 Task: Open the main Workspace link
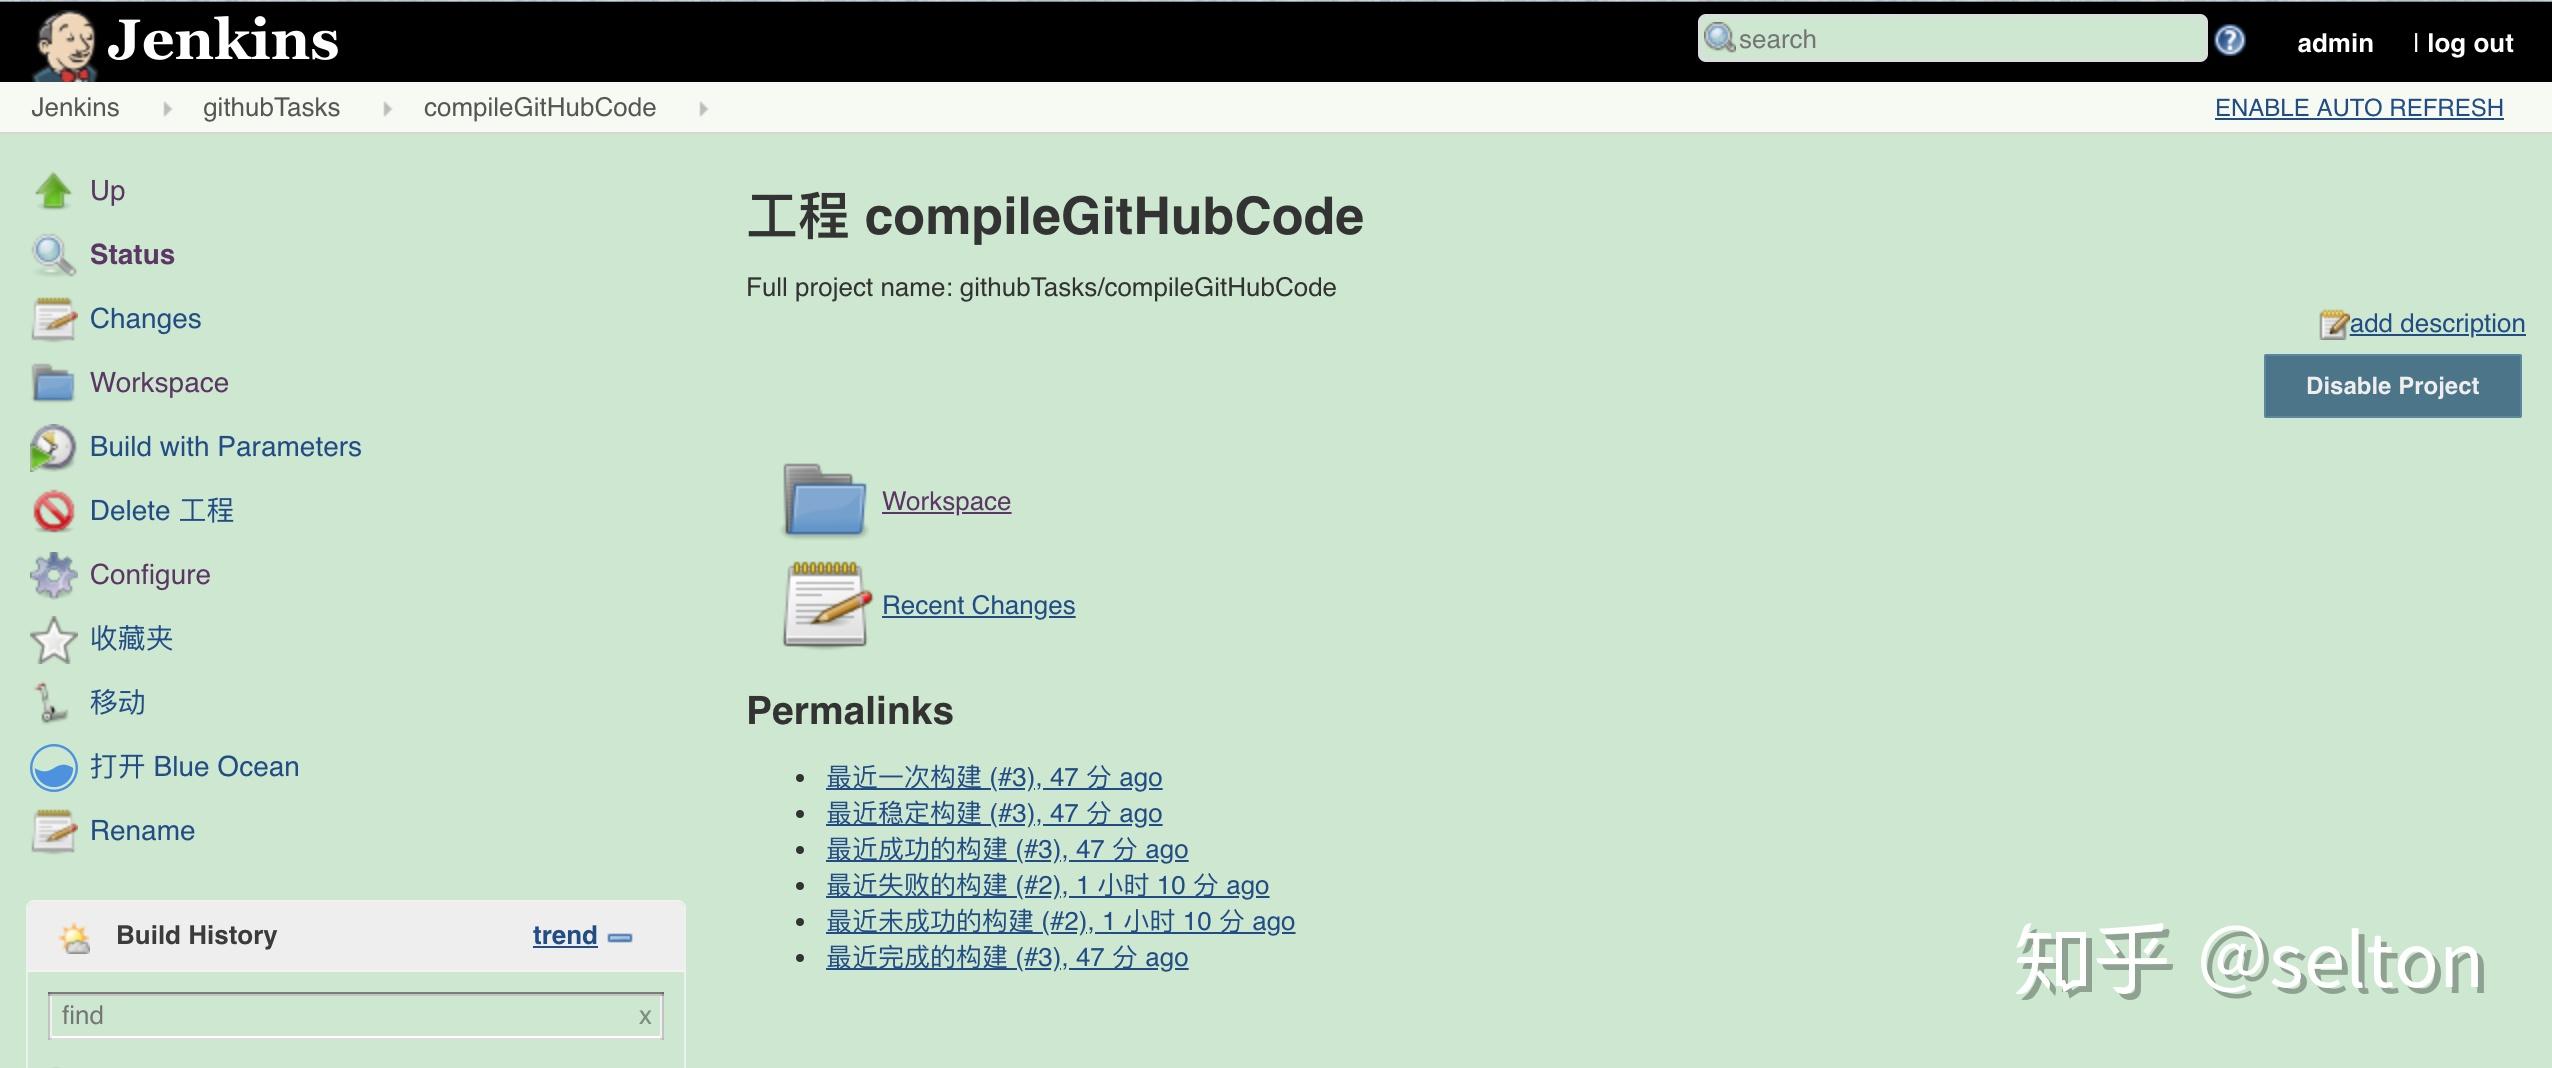click(x=946, y=502)
